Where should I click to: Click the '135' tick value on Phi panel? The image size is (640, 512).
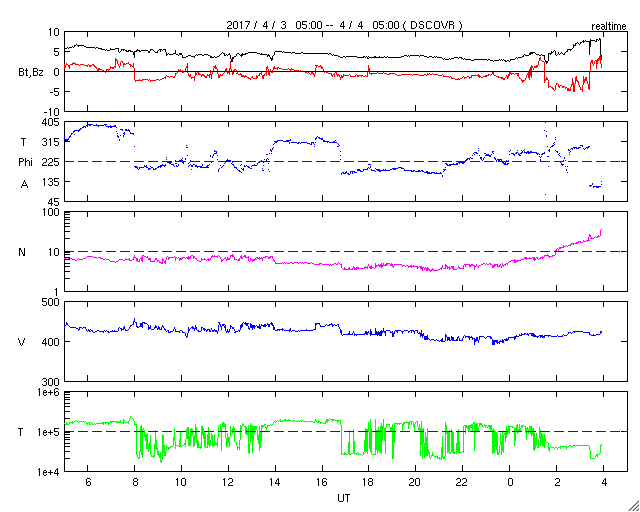[52, 182]
